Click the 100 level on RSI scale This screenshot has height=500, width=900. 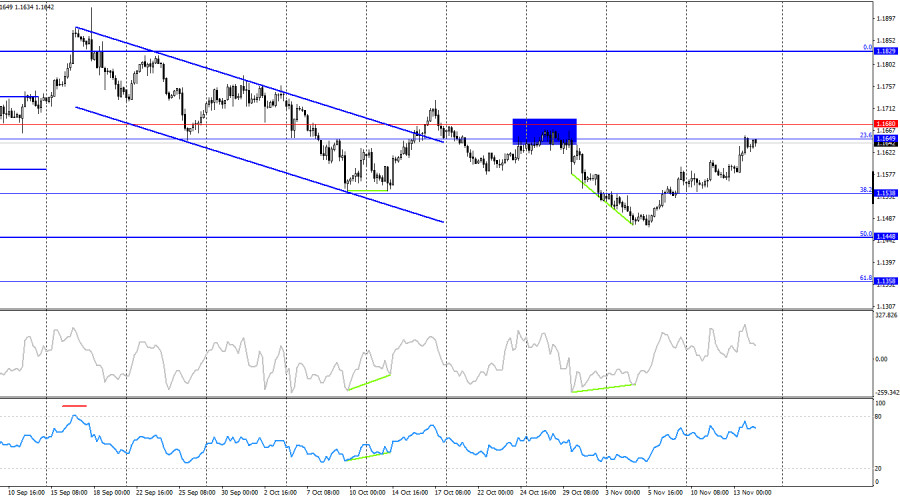coord(880,404)
